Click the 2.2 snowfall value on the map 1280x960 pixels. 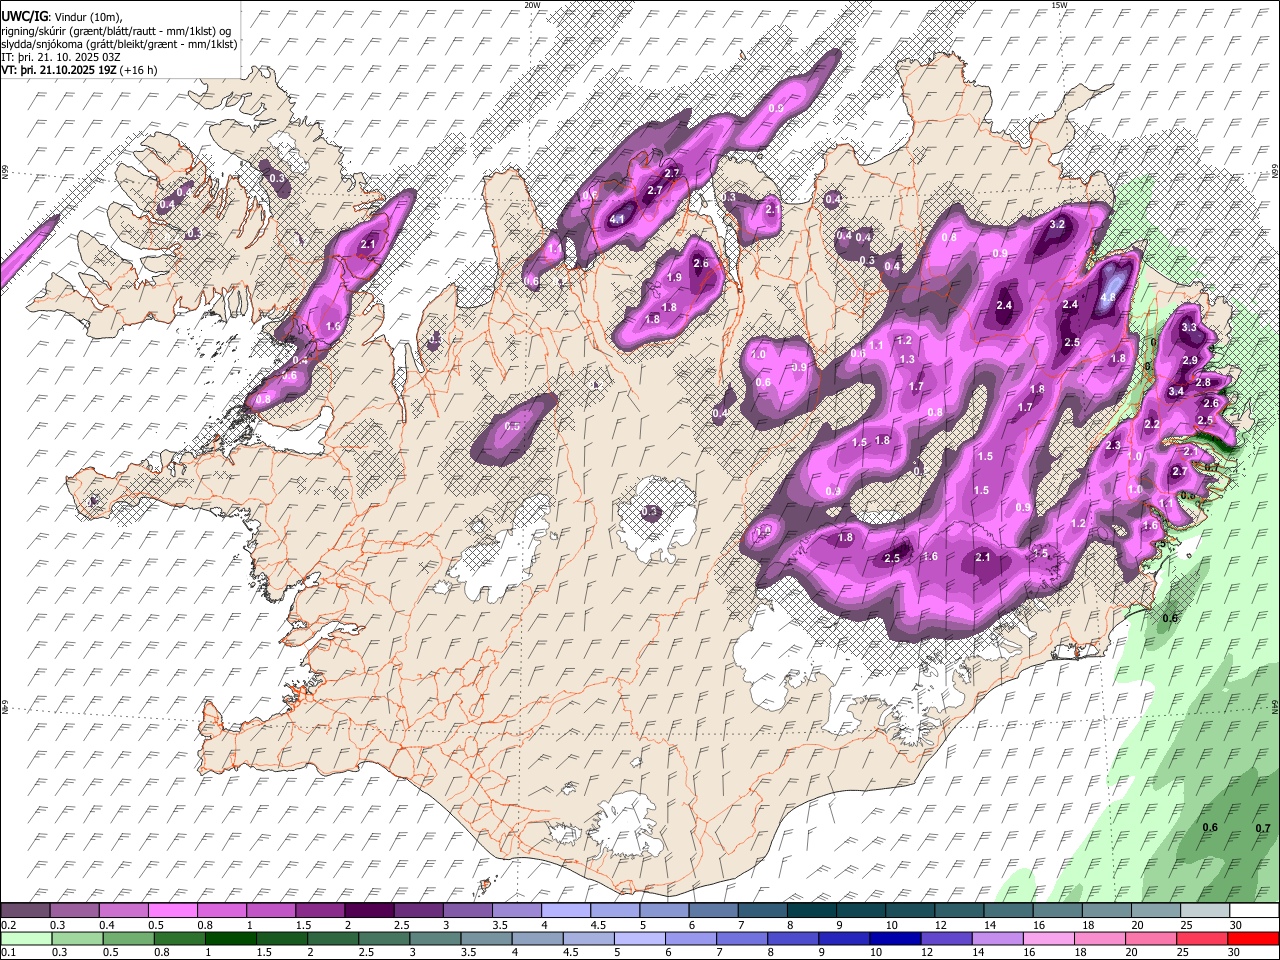(1151, 424)
